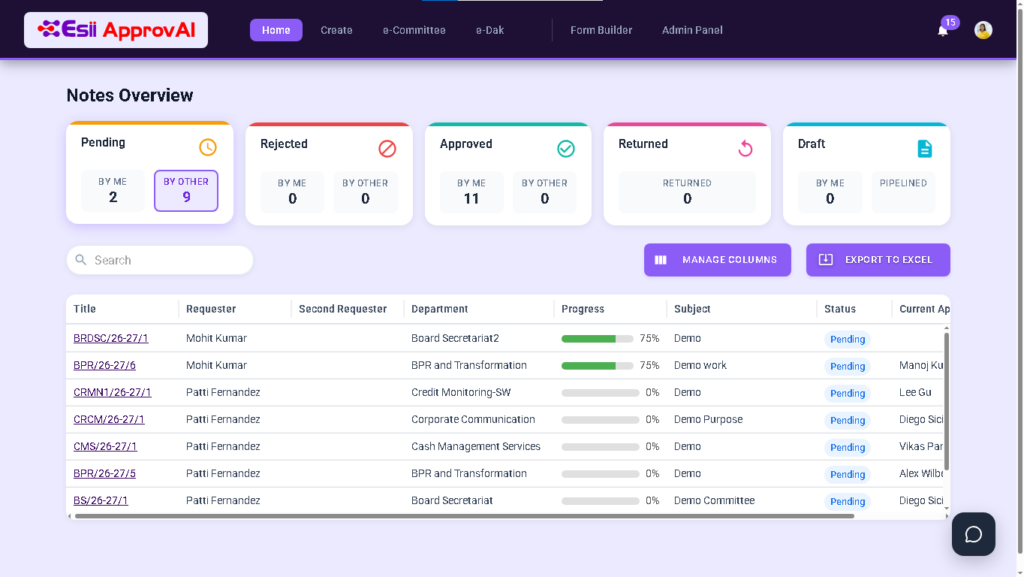Screen dimensions: 1024x577
Task: Click the Manage Columns button
Action: pos(717,260)
